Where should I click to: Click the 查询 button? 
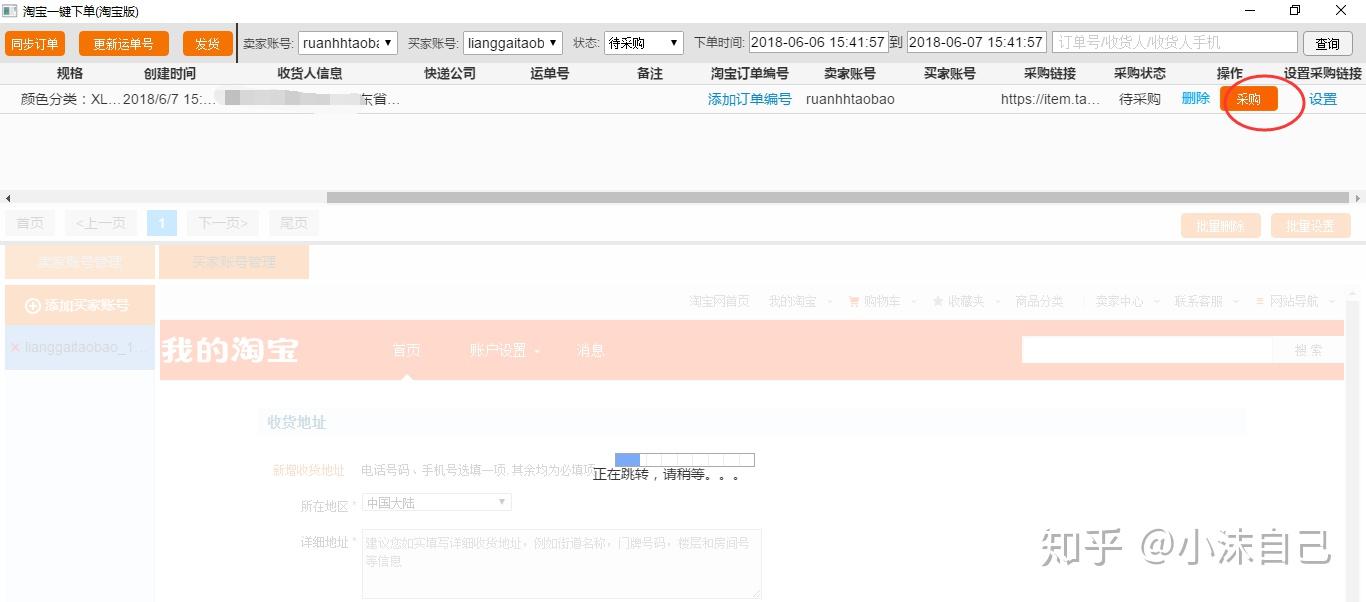point(1327,44)
